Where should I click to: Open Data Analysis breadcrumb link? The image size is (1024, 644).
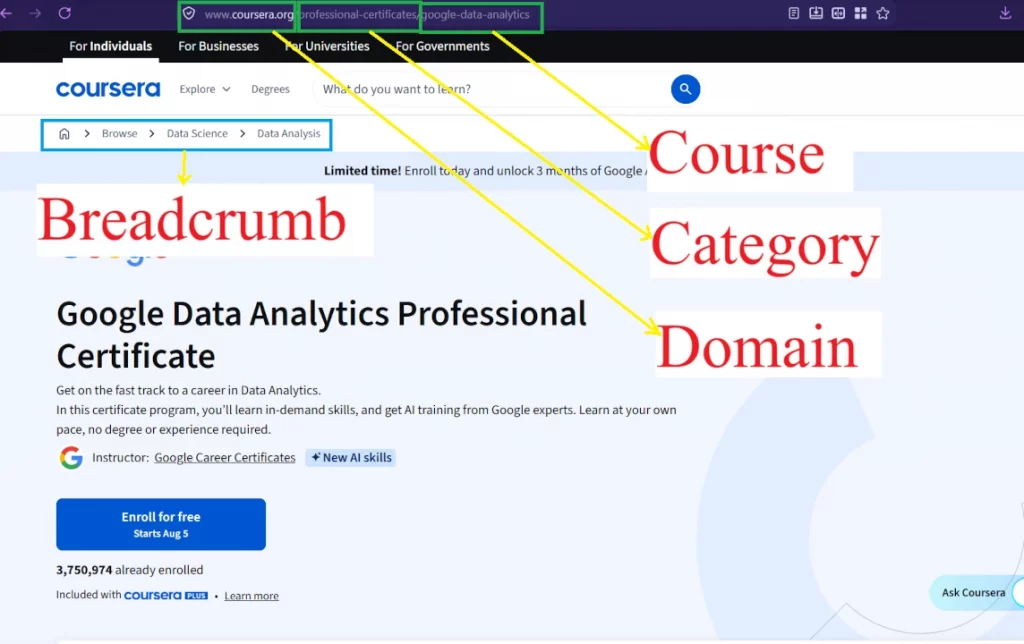(x=289, y=133)
